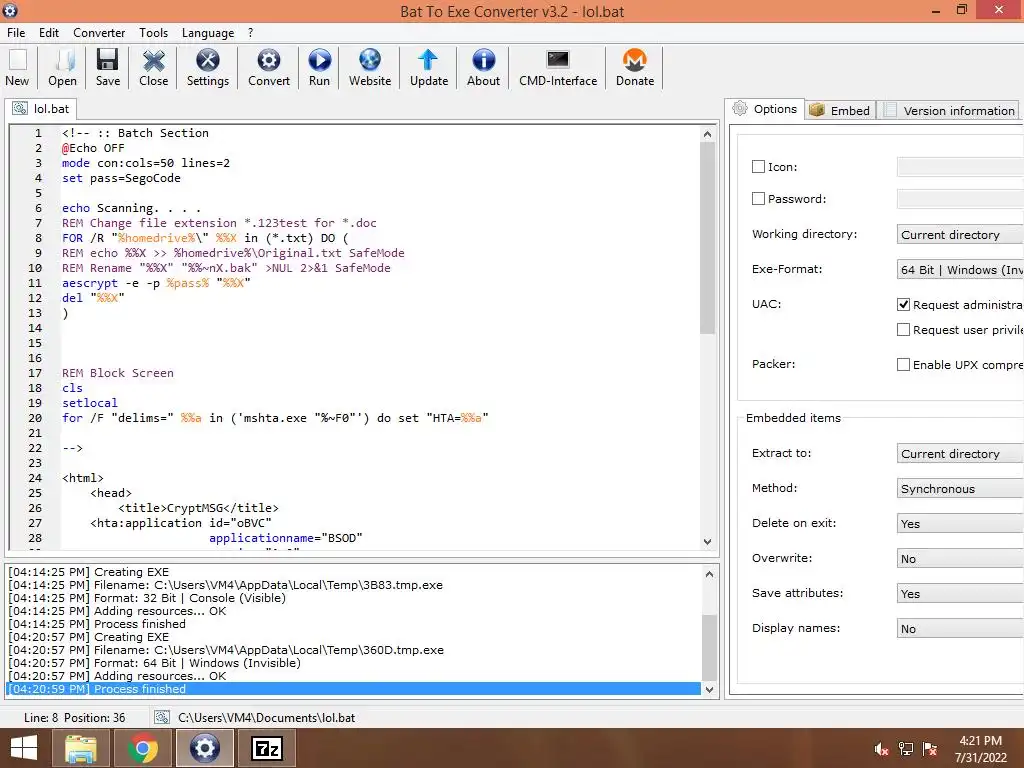Switch to the Embed tab
The width and height of the screenshot is (1024, 768).
[840, 110]
